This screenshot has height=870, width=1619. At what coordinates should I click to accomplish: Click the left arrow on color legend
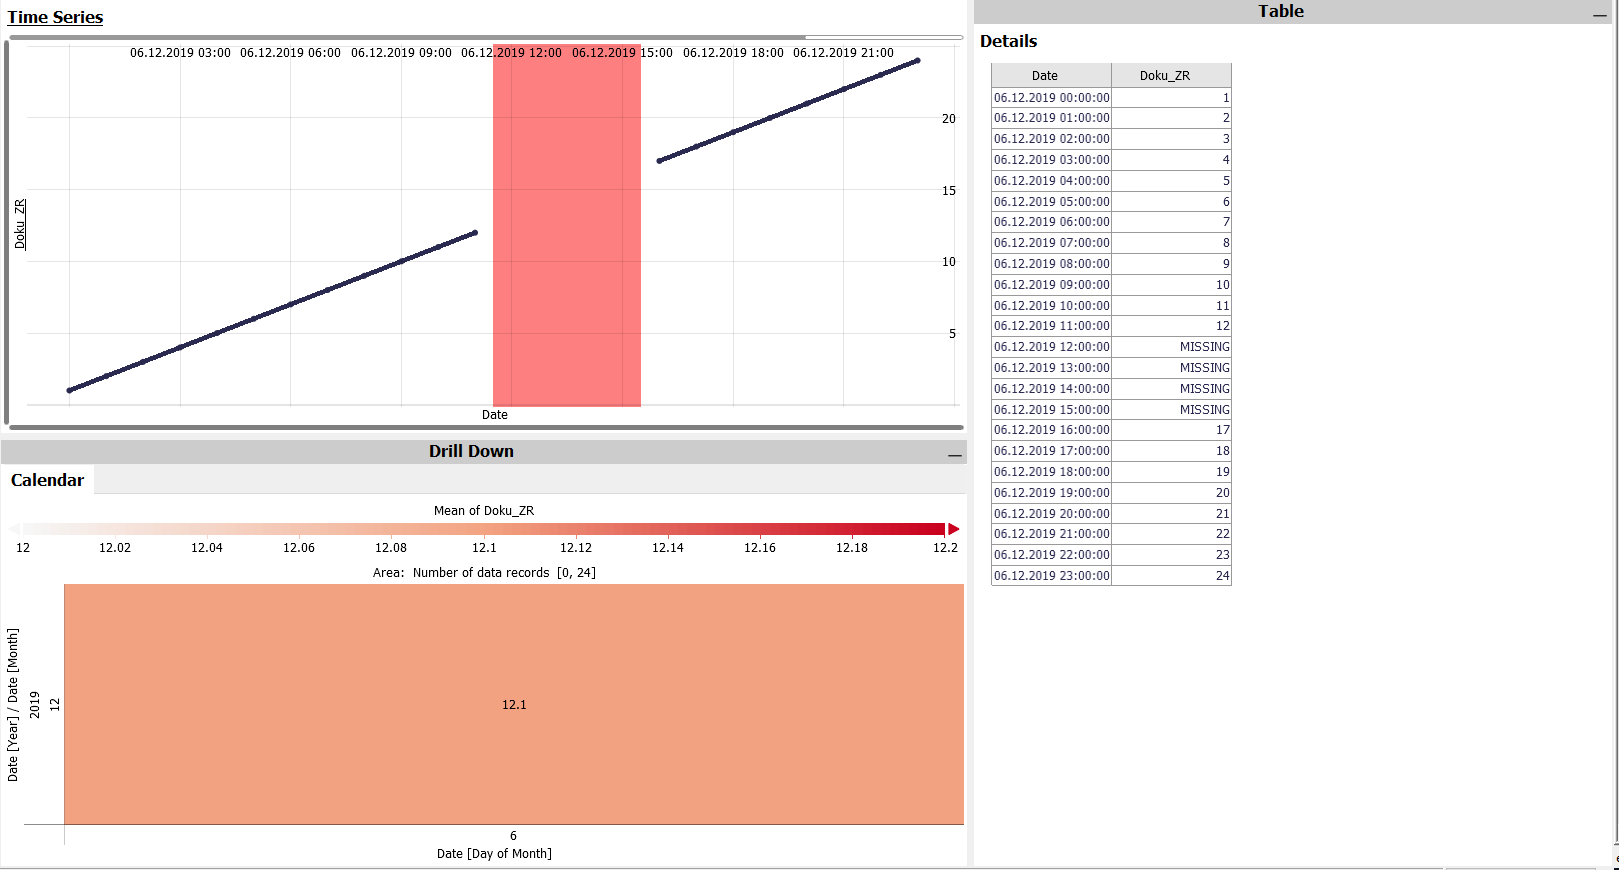click(14, 529)
